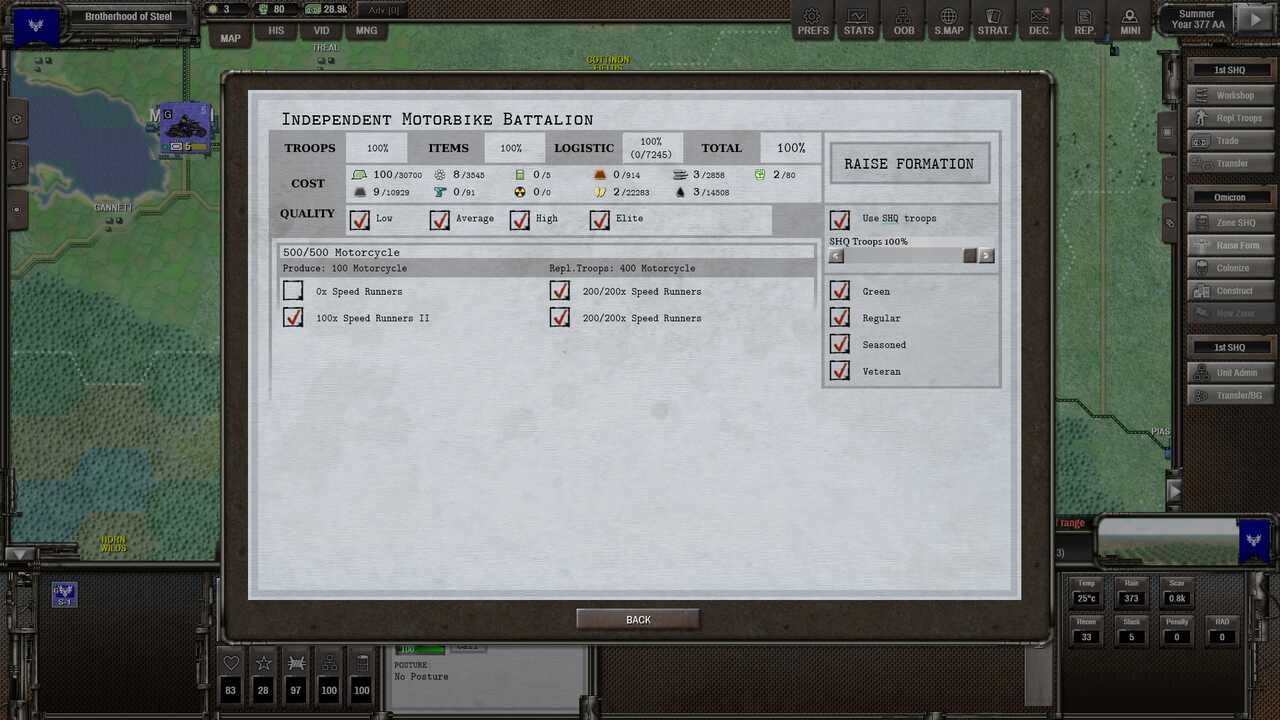1280x720 pixels.
Task: Click the Construct sidebar button
Action: coord(1229,291)
